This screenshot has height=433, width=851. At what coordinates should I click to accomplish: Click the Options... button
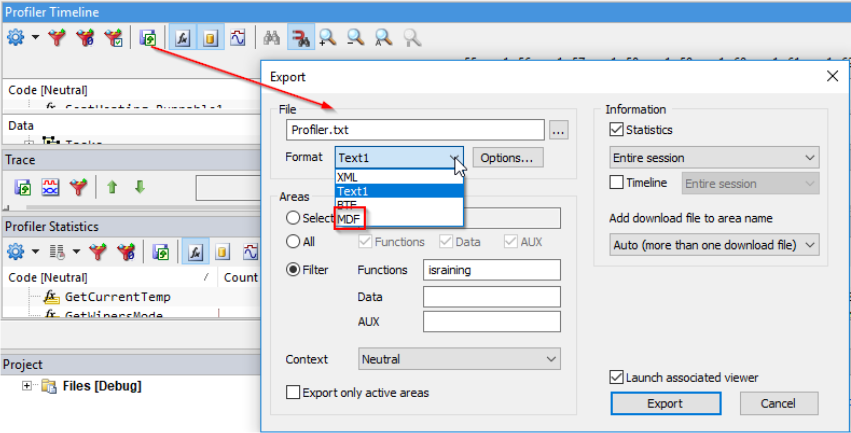pyautogui.click(x=508, y=158)
